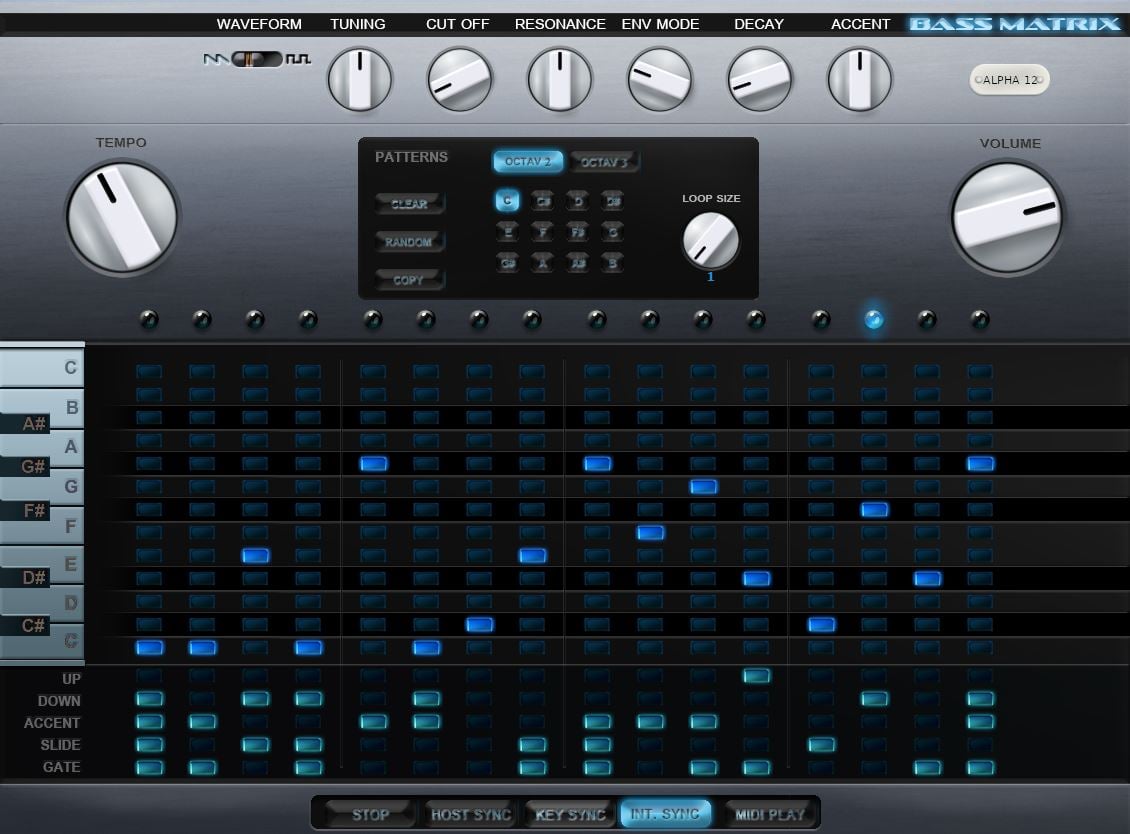Click the Cut Off knob
1130x834 pixels.
(459, 80)
